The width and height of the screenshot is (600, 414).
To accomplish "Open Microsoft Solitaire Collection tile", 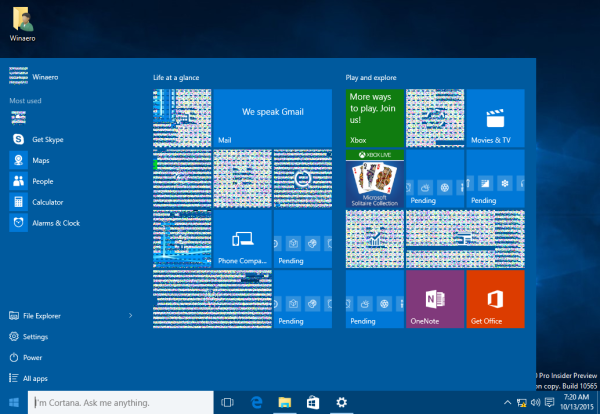I will pos(375,178).
